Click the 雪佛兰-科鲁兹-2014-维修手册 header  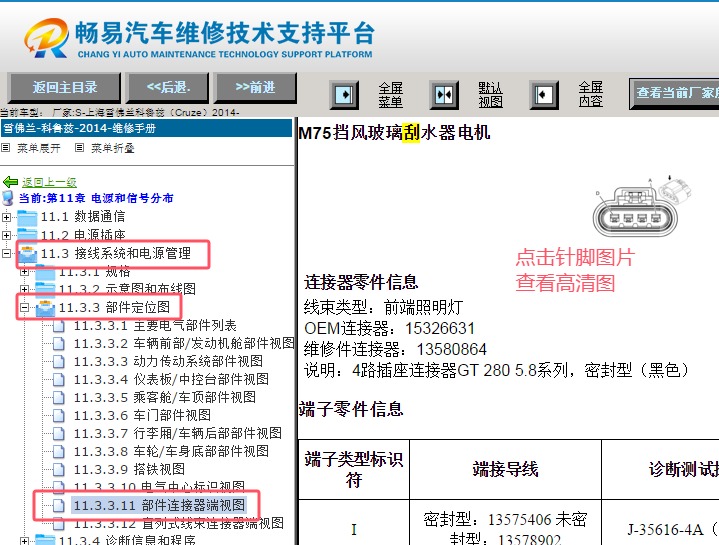click(x=146, y=128)
